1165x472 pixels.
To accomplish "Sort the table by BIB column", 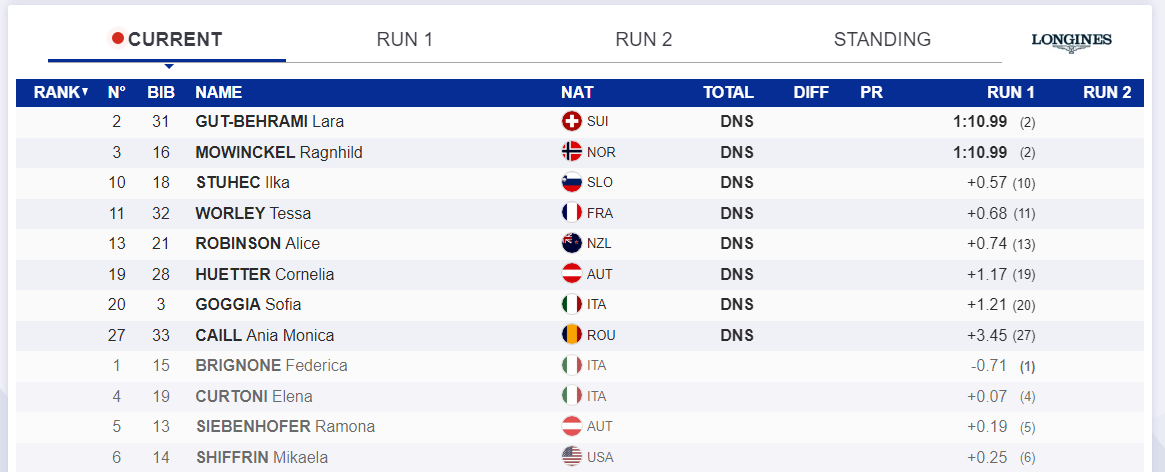I will pos(161,92).
